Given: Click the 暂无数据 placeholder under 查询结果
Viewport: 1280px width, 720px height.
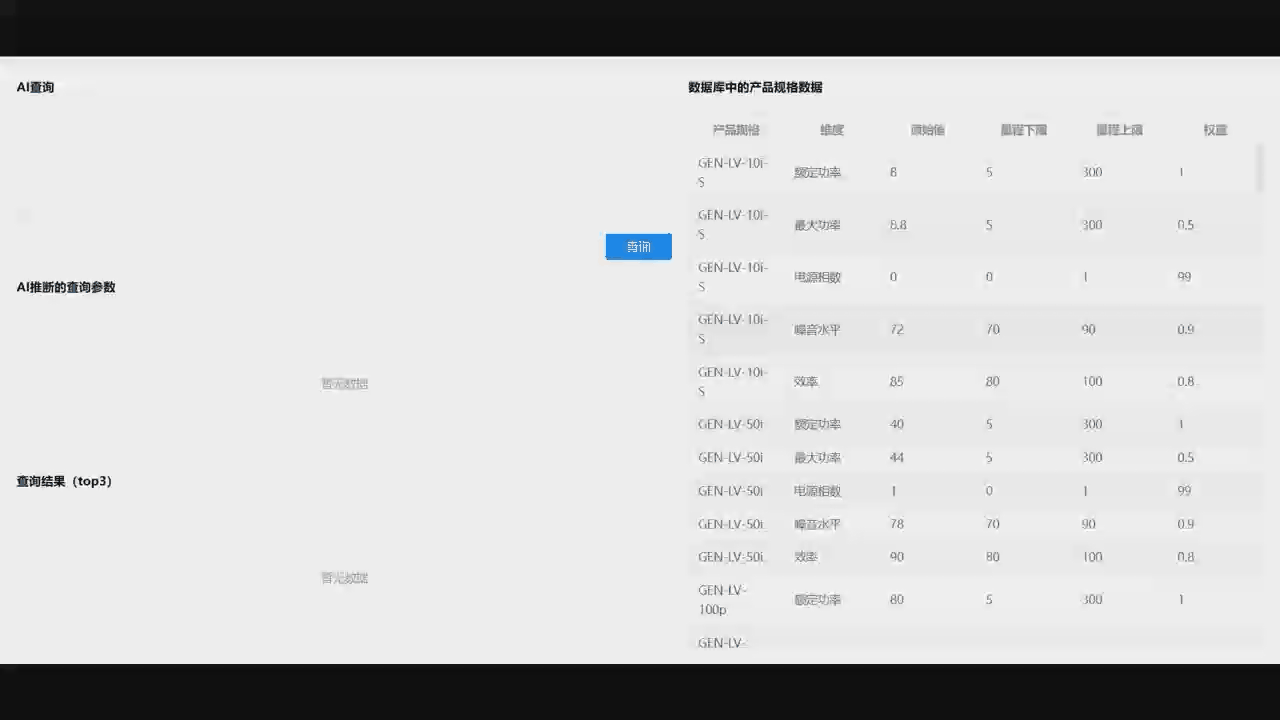Looking at the screenshot, I should [344, 577].
